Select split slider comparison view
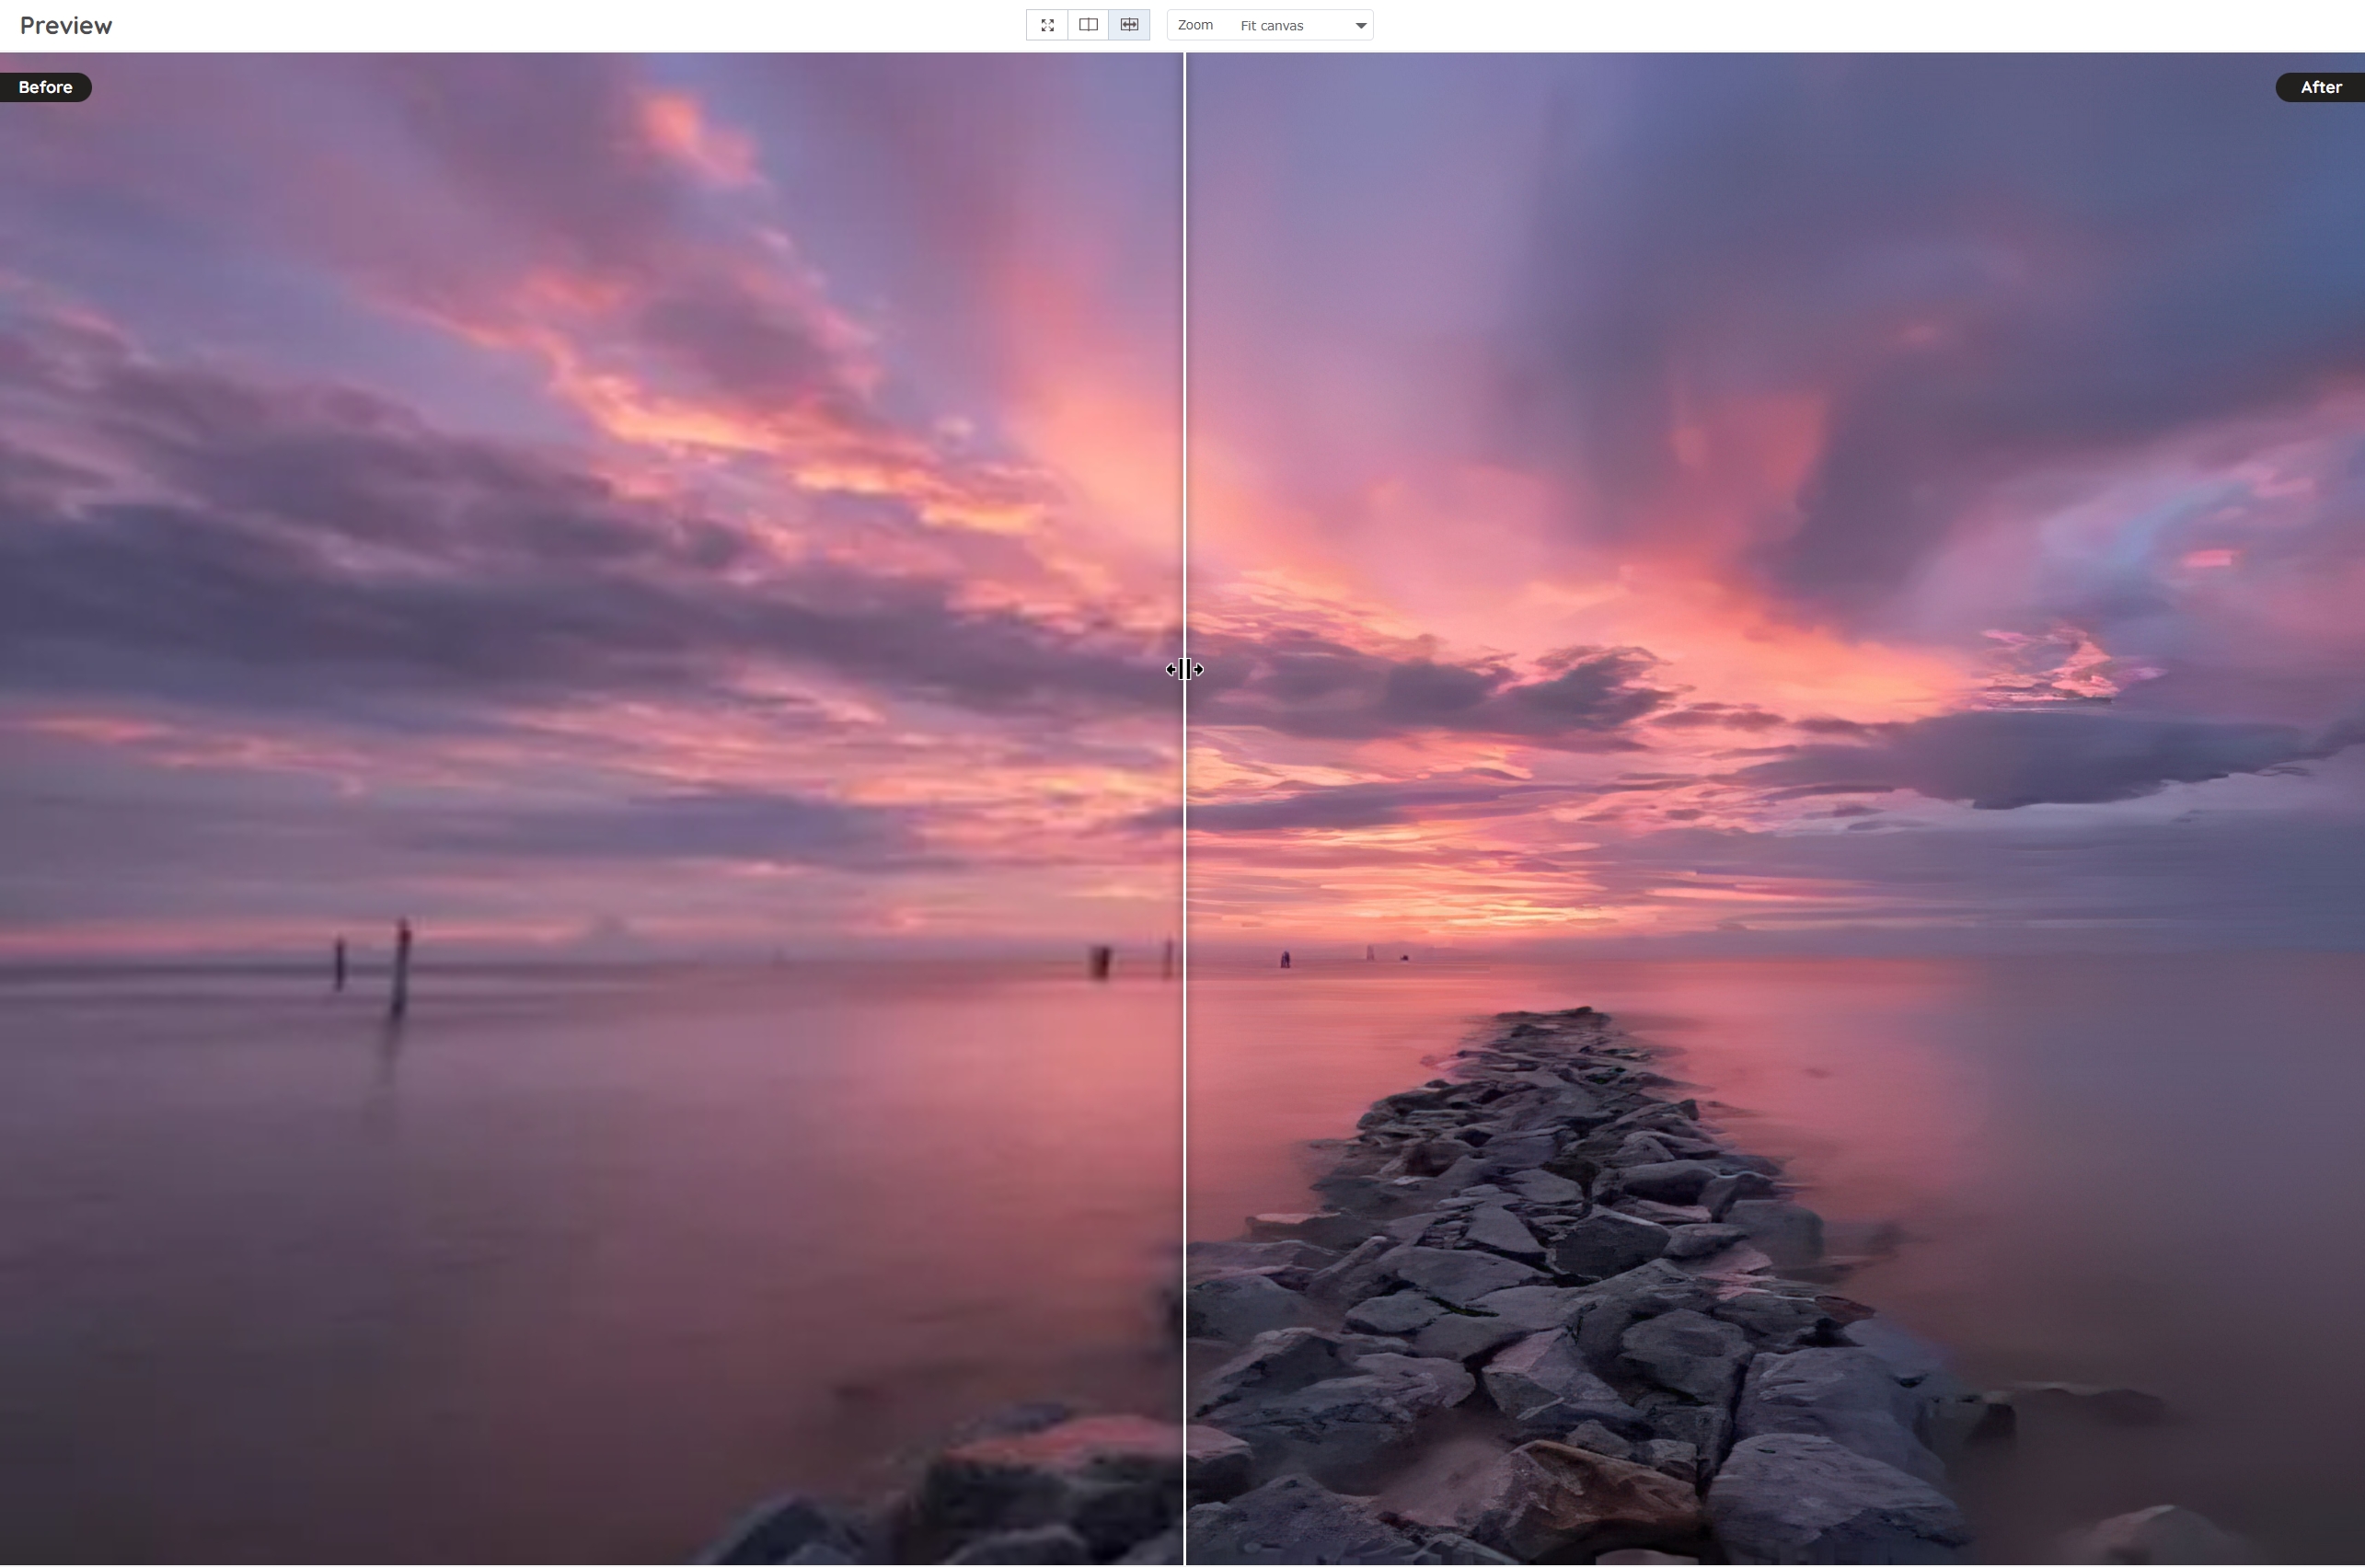The image size is (2365, 1568). pos(1129,25)
